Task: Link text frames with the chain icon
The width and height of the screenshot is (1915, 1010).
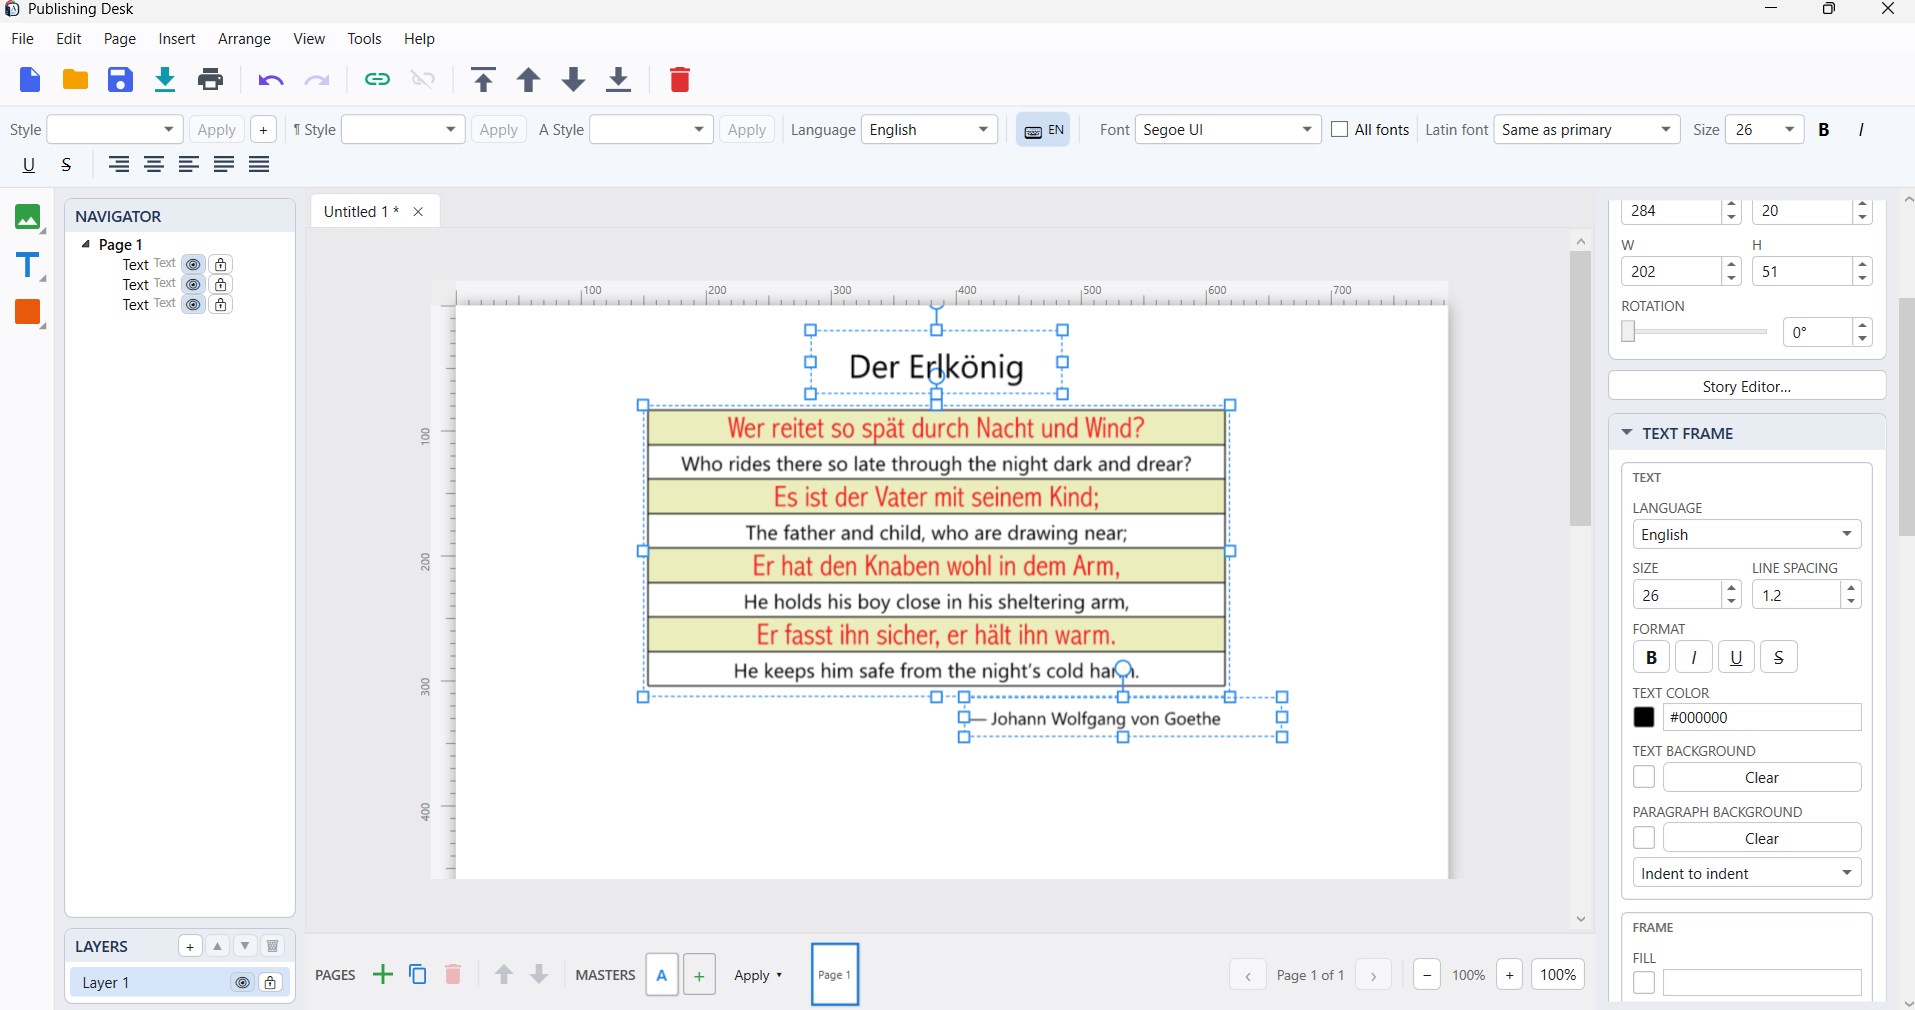Action: pos(377,80)
